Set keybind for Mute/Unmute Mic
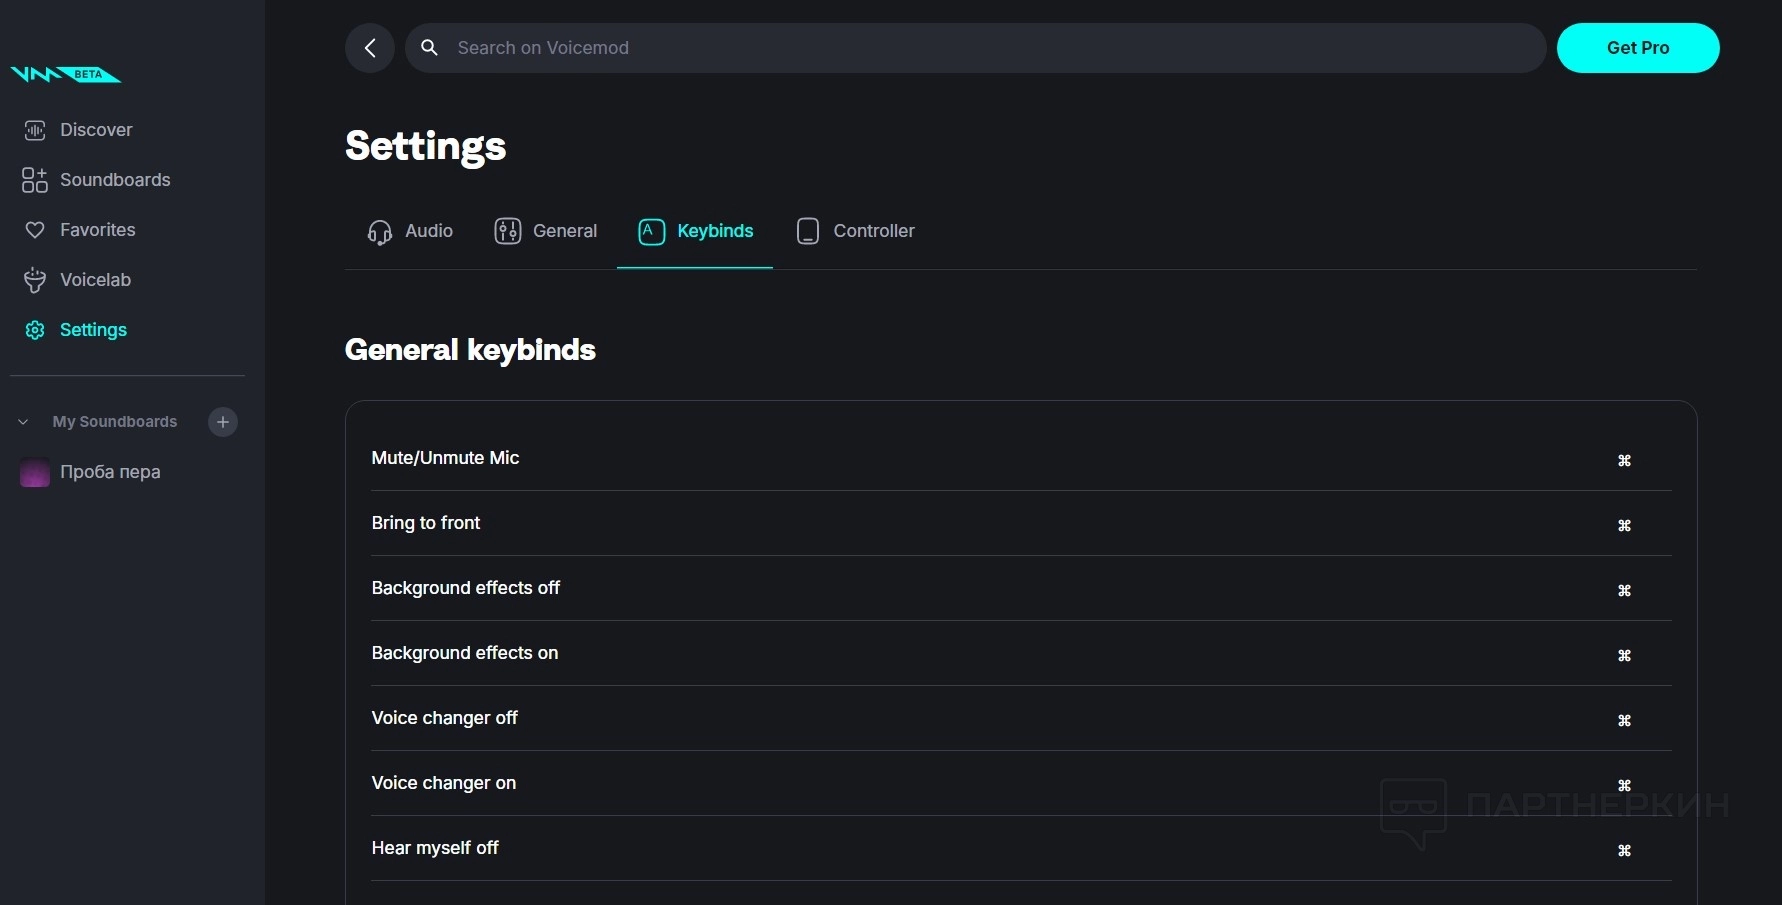Screen dimensions: 1782x905 (1624, 460)
